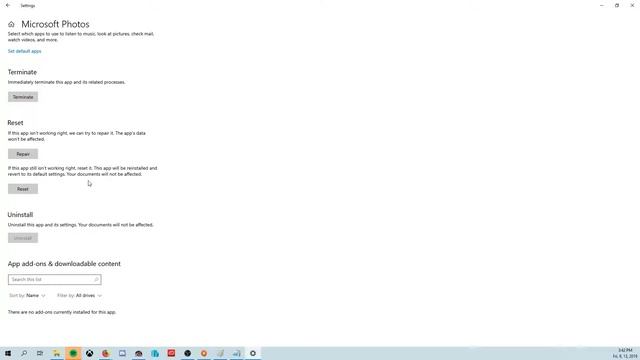Open the red taskbar app icon
Image resolution: width=640 pixels, height=360 pixels.
click(x=171, y=353)
